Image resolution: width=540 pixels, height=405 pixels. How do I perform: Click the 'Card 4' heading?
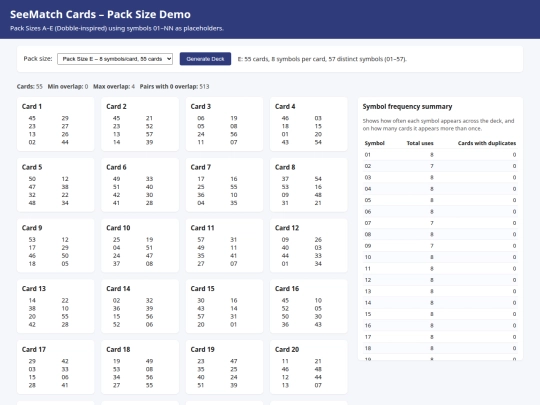(x=285, y=106)
